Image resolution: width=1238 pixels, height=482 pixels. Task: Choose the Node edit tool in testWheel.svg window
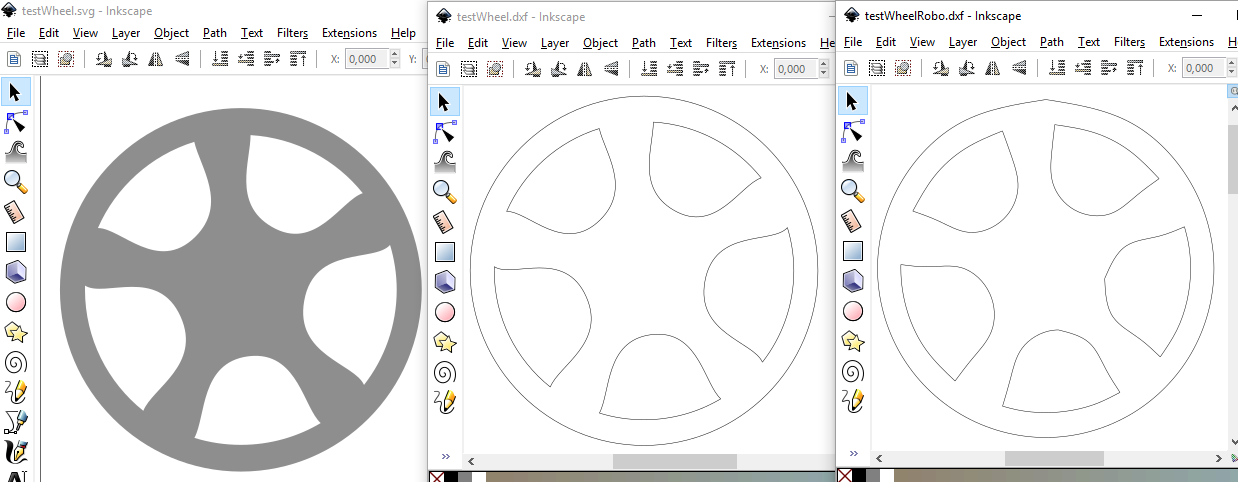[15, 122]
